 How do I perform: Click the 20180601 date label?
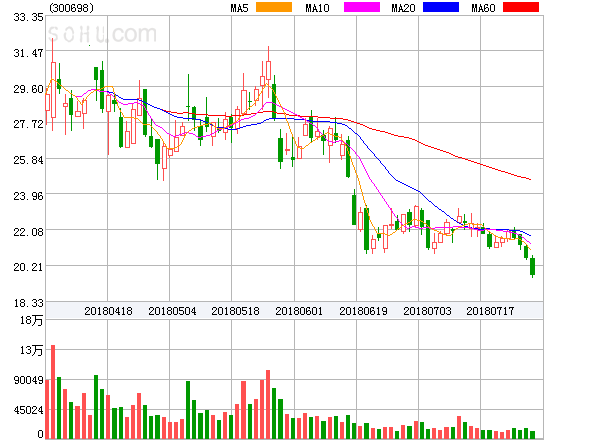click(x=299, y=311)
